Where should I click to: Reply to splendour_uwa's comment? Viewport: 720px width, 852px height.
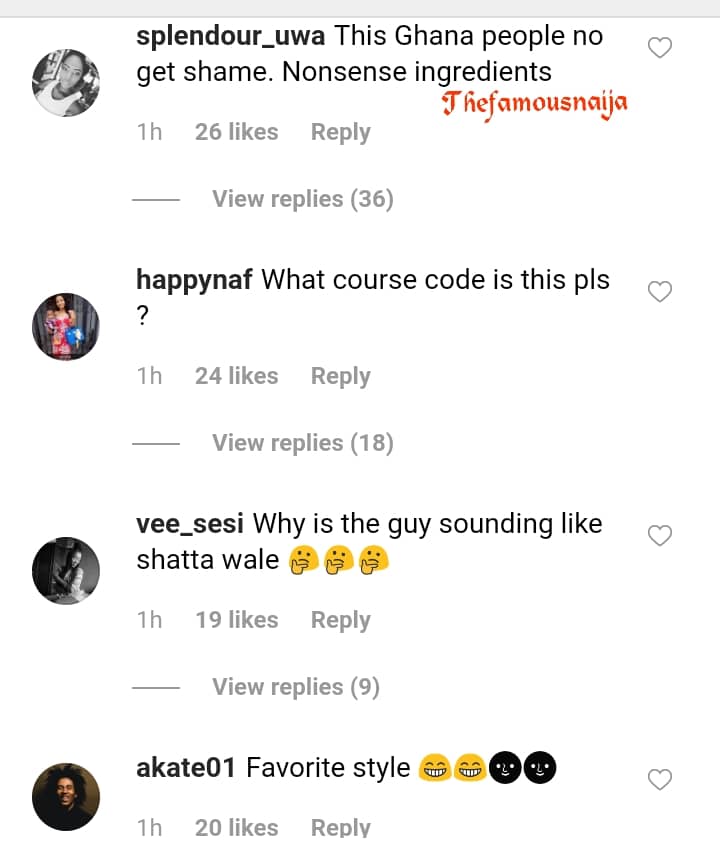click(340, 132)
